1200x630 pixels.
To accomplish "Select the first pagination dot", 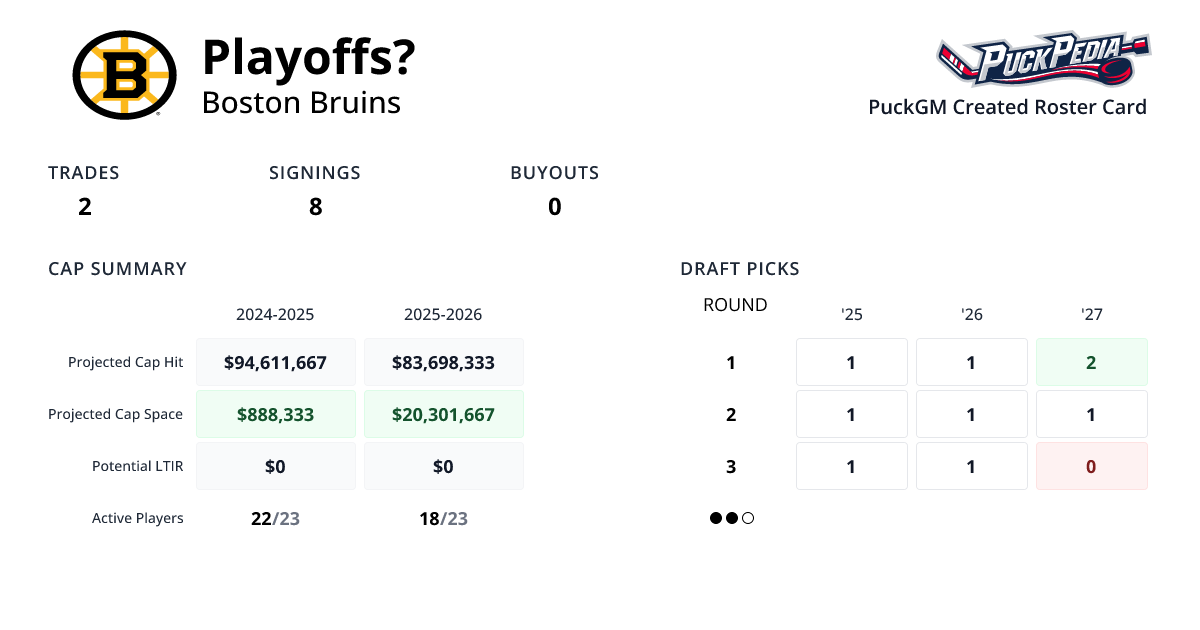I will (716, 518).
